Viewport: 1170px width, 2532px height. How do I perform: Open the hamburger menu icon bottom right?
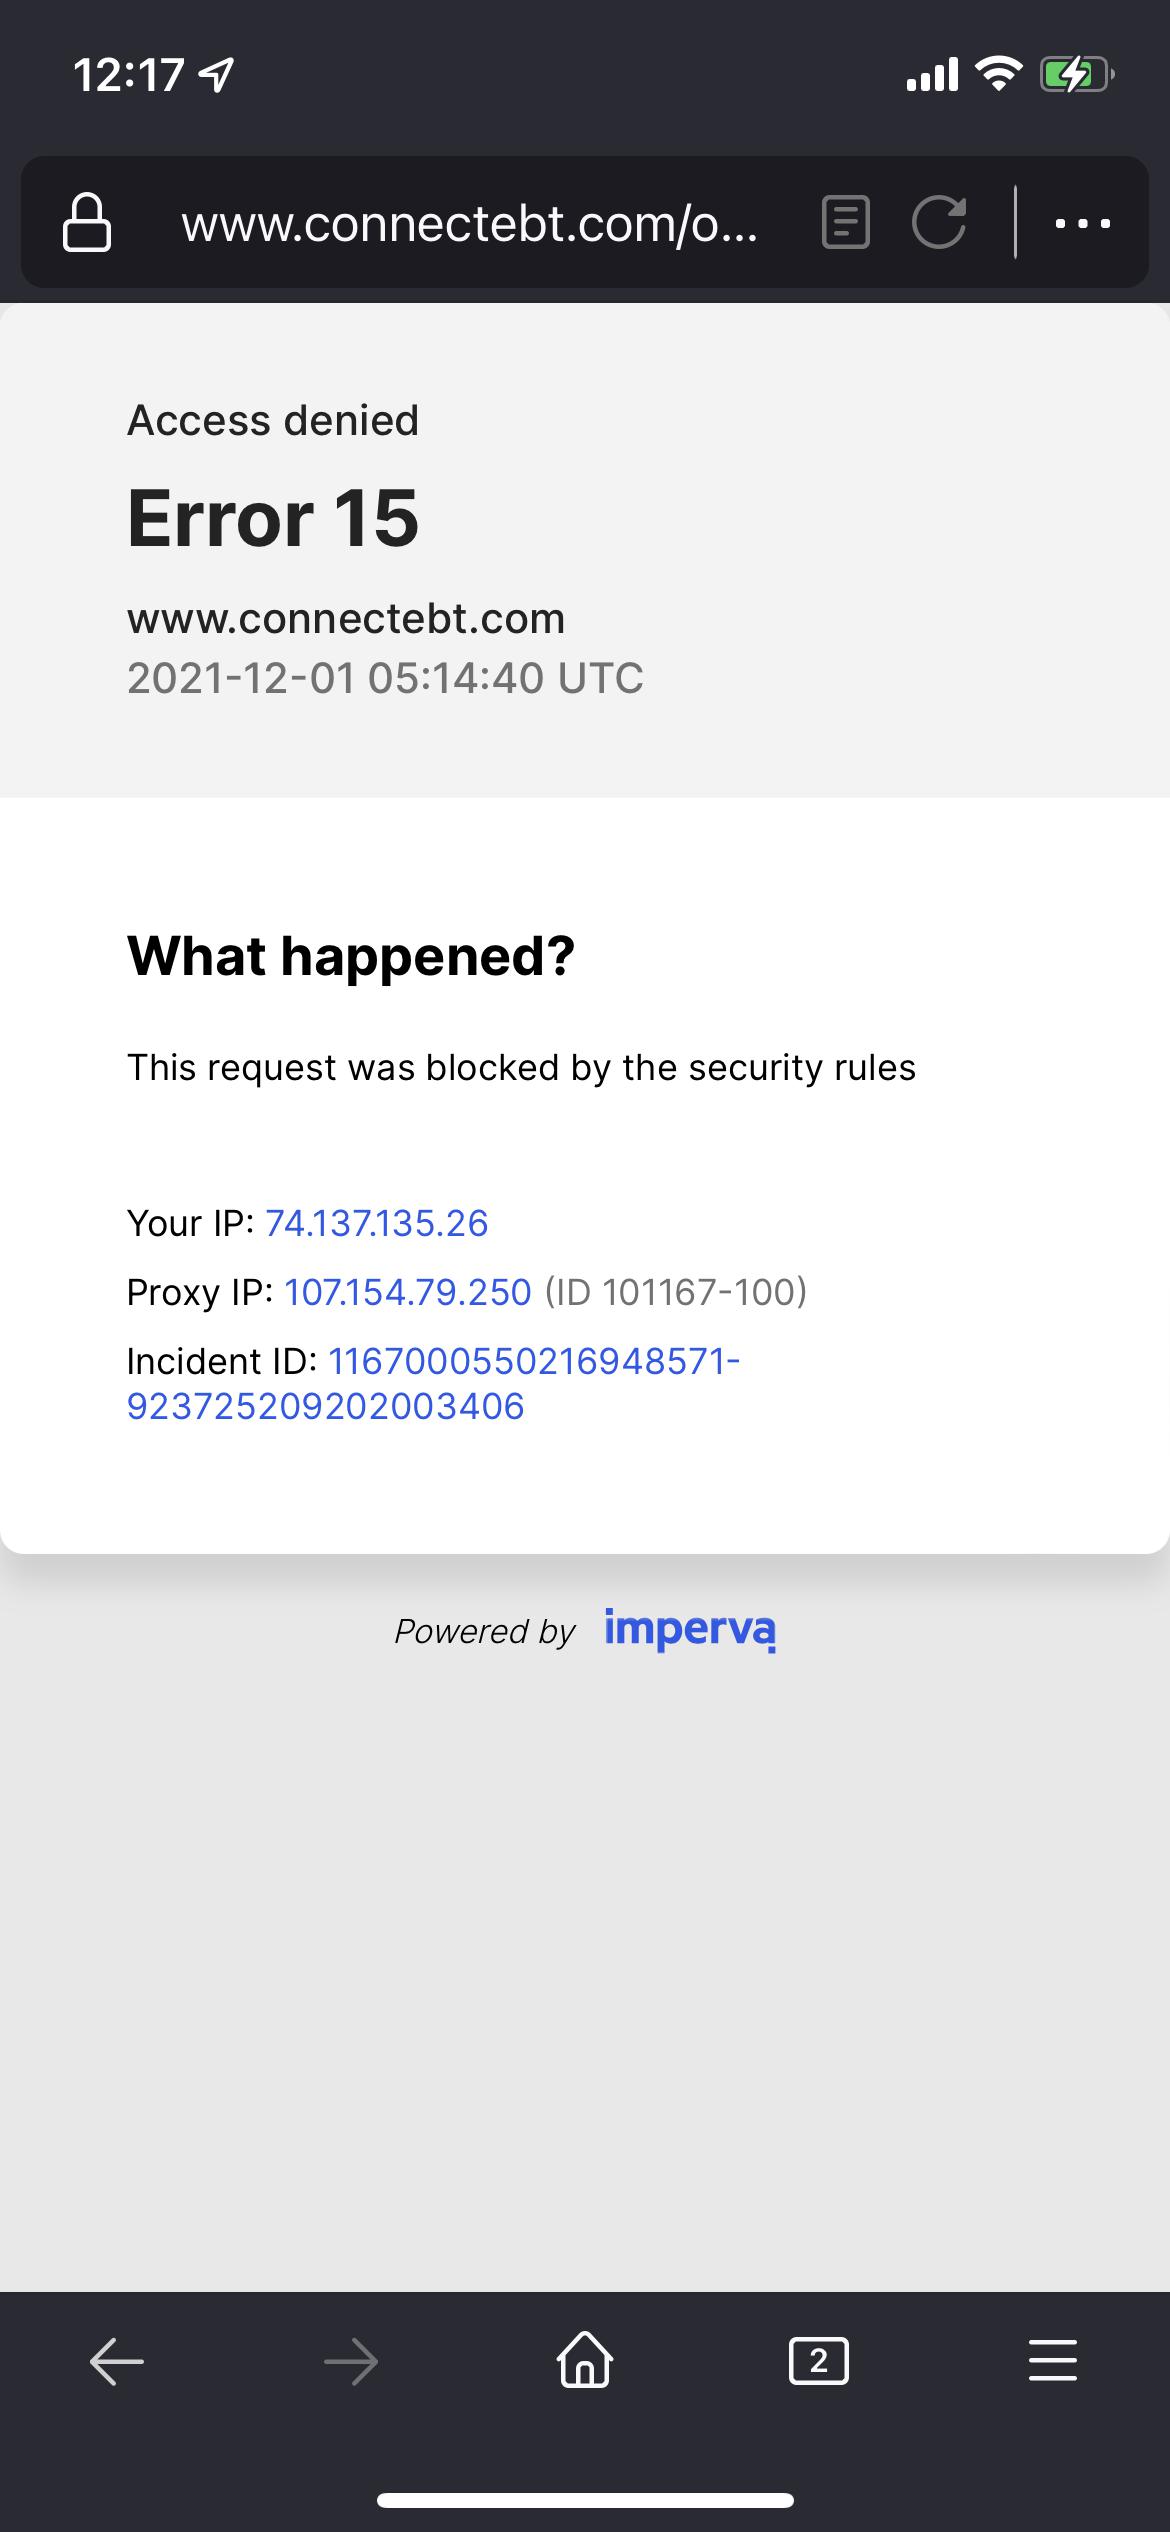(1052, 2362)
